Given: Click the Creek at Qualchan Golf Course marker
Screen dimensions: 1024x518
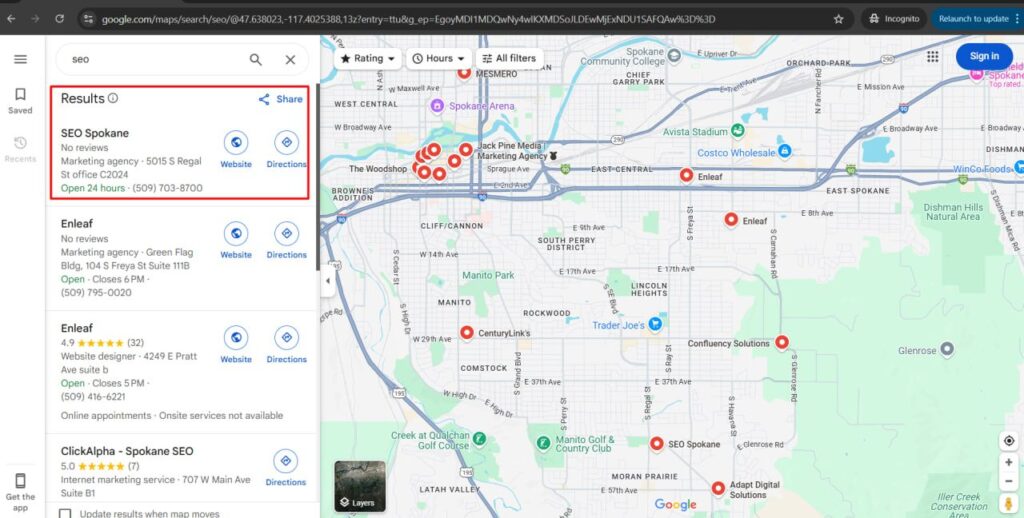Looking at the screenshot, I should (x=479, y=438).
